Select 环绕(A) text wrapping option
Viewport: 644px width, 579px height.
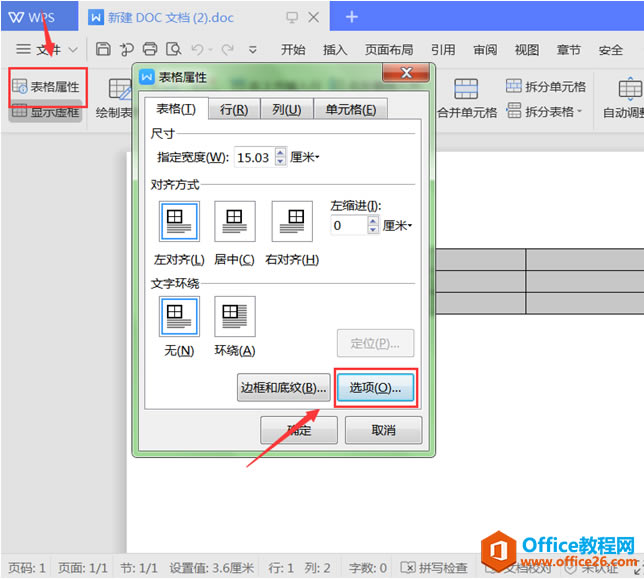point(235,317)
